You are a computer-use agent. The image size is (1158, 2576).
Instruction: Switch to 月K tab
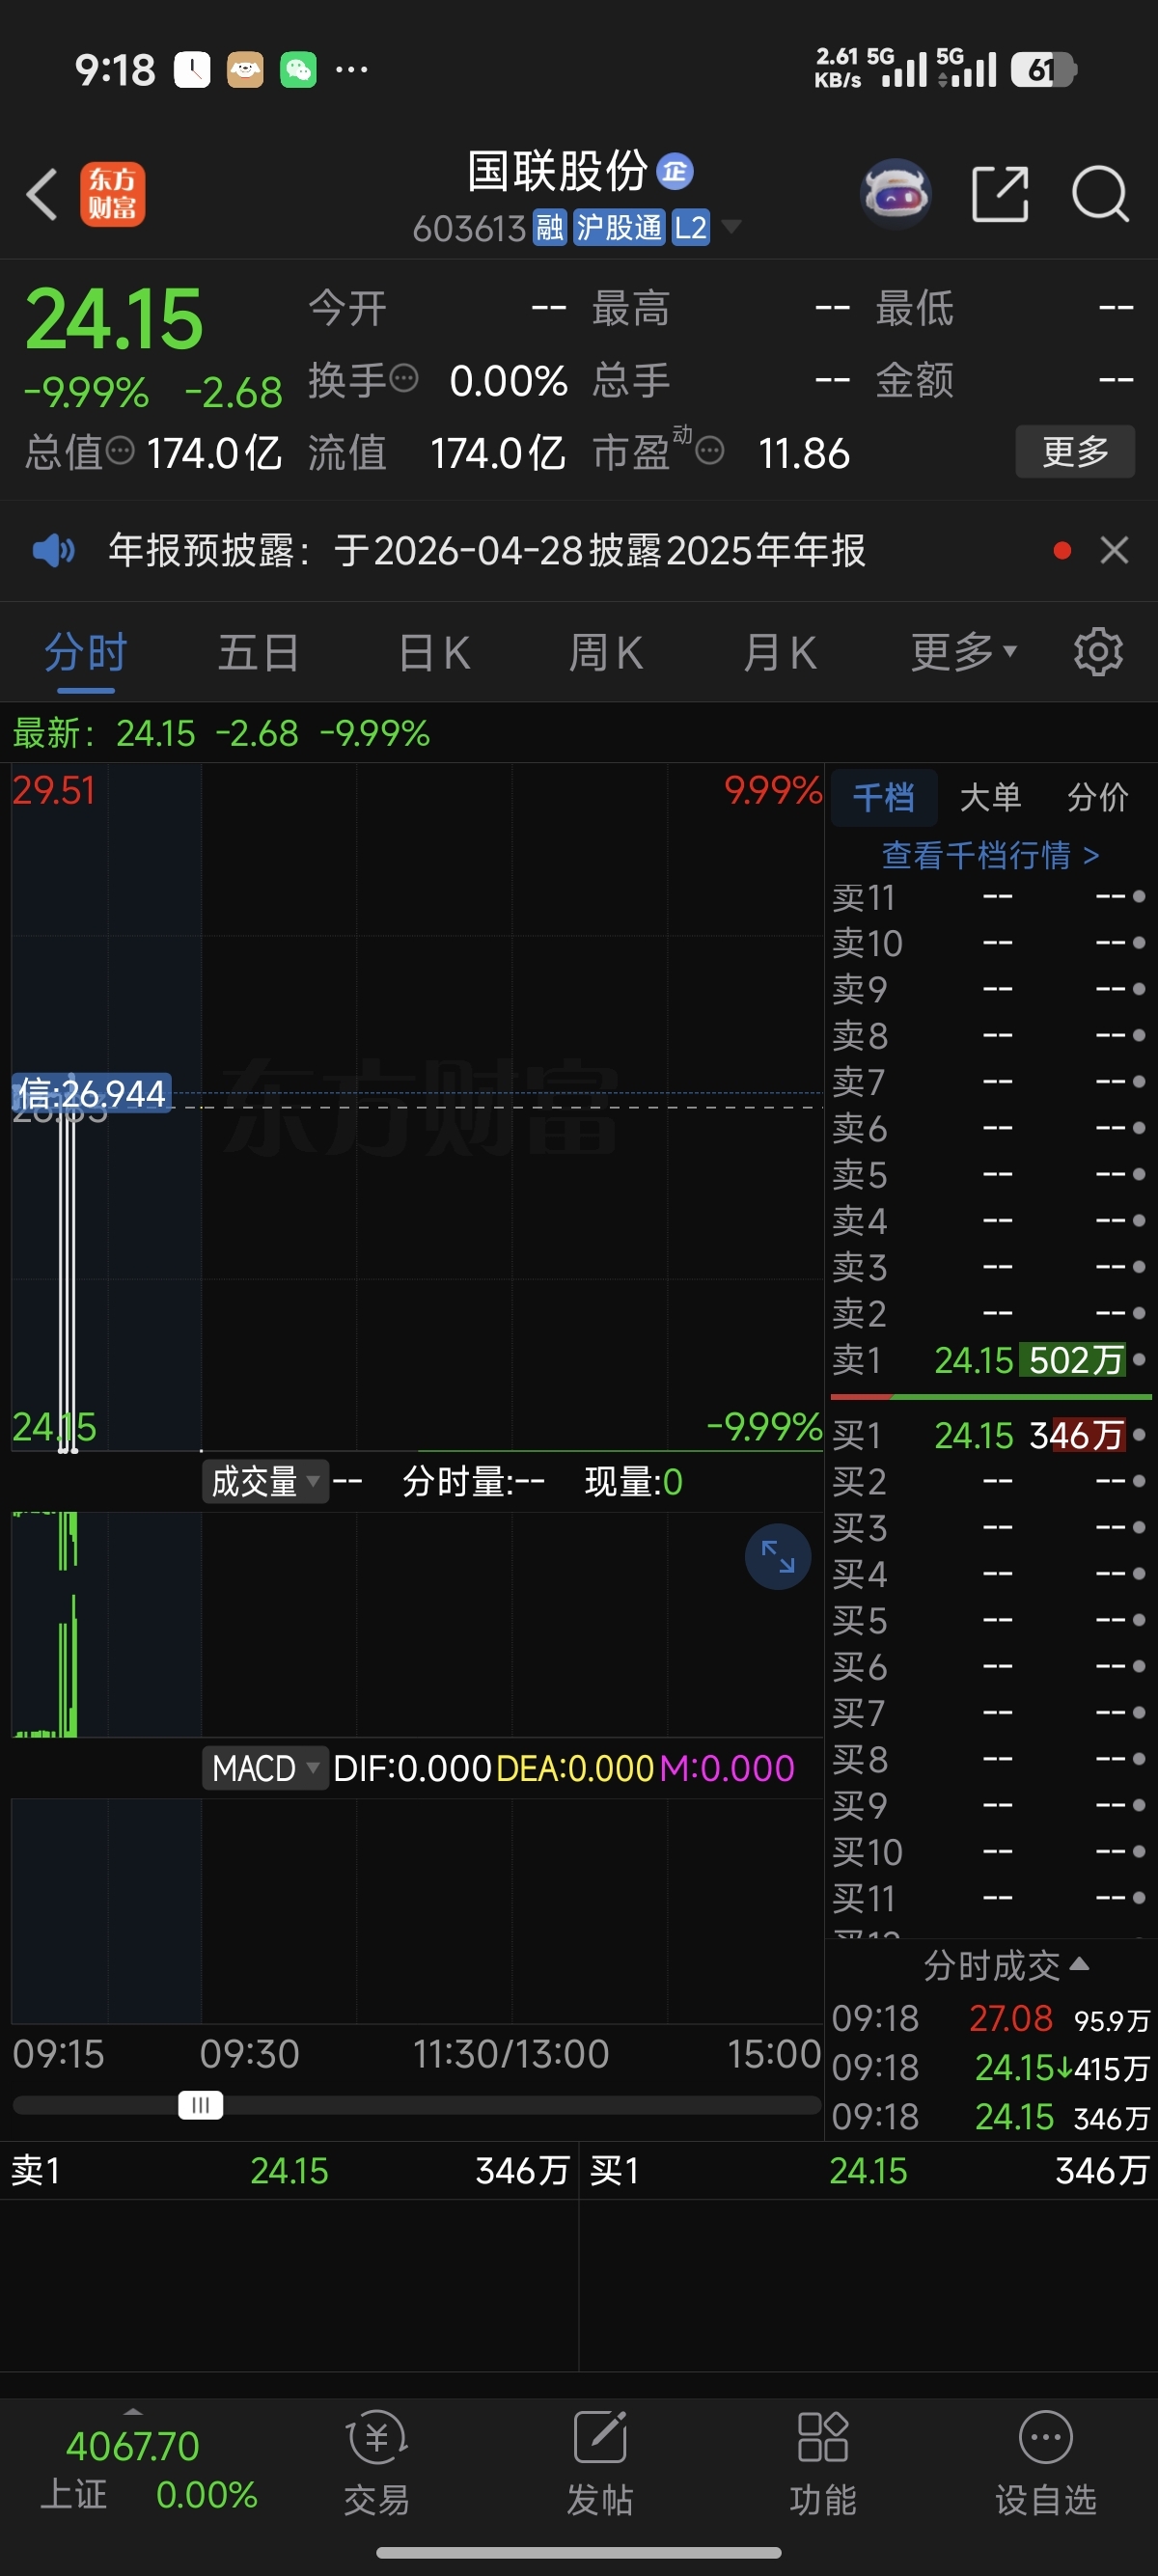point(780,653)
